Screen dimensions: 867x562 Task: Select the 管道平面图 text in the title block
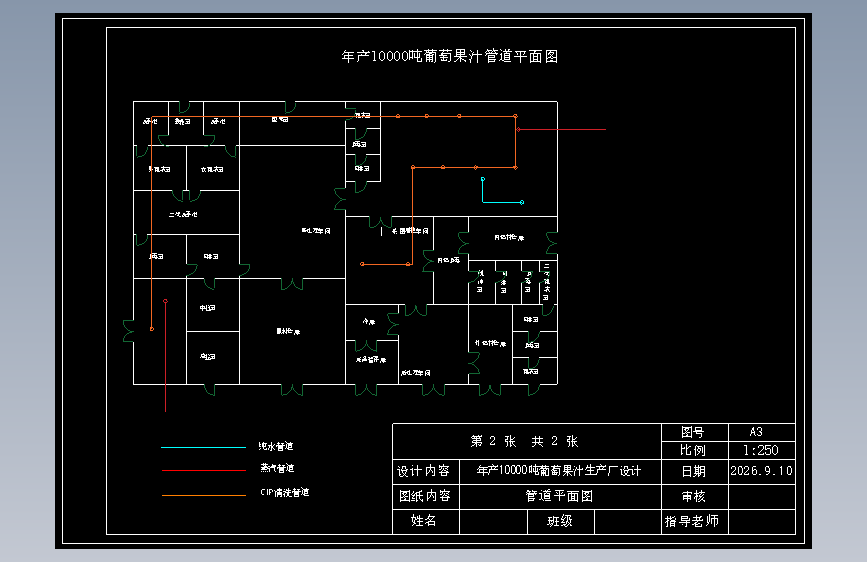pos(559,496)
